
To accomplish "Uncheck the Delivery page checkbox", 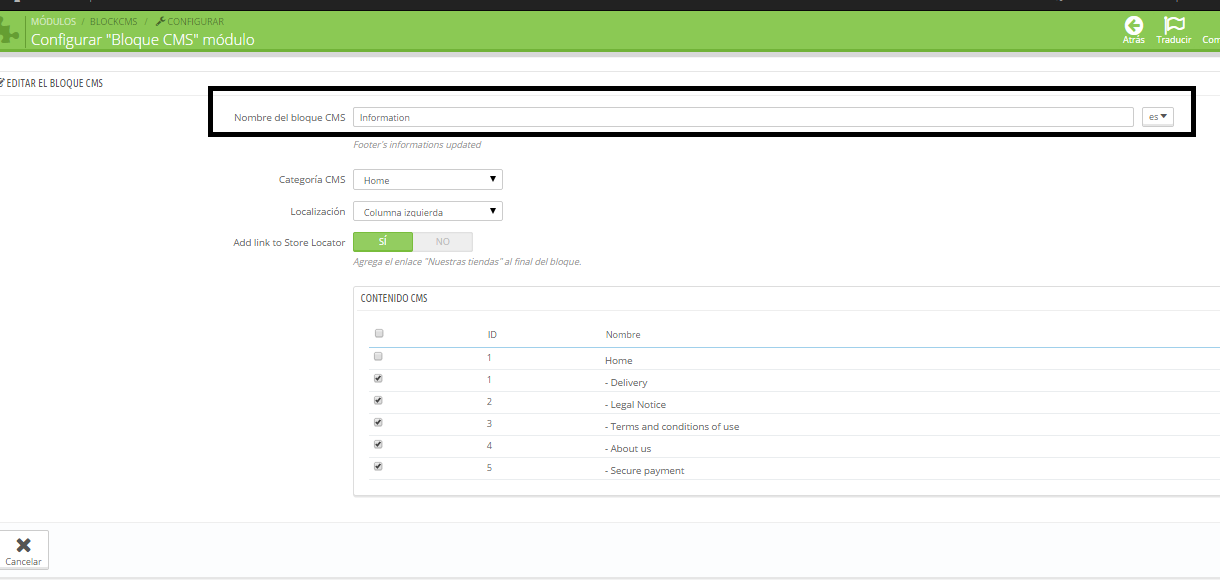I will click(x=378, y=379).
